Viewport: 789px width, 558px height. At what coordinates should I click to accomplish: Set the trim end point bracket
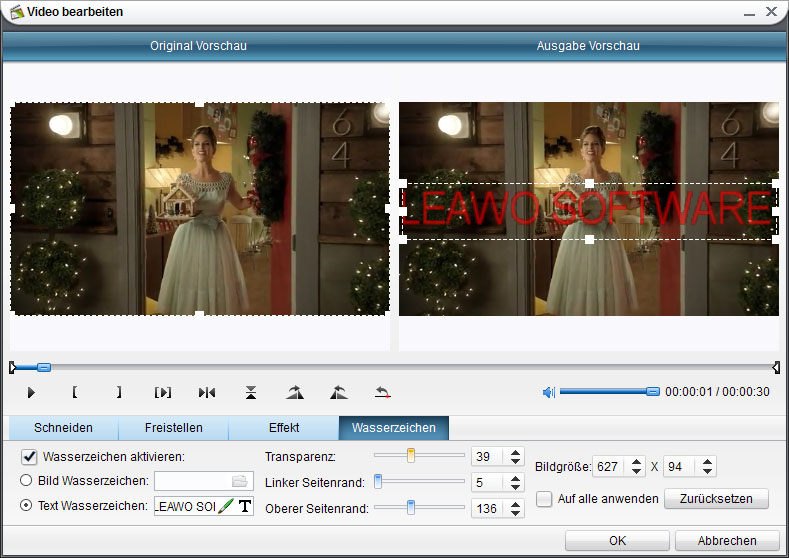(x=119, y=393)
